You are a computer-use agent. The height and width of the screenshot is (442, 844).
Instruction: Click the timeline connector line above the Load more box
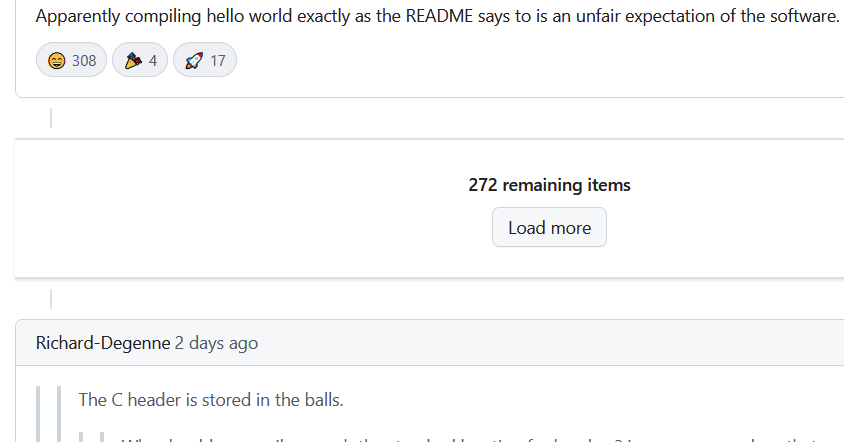click(51, 118)
